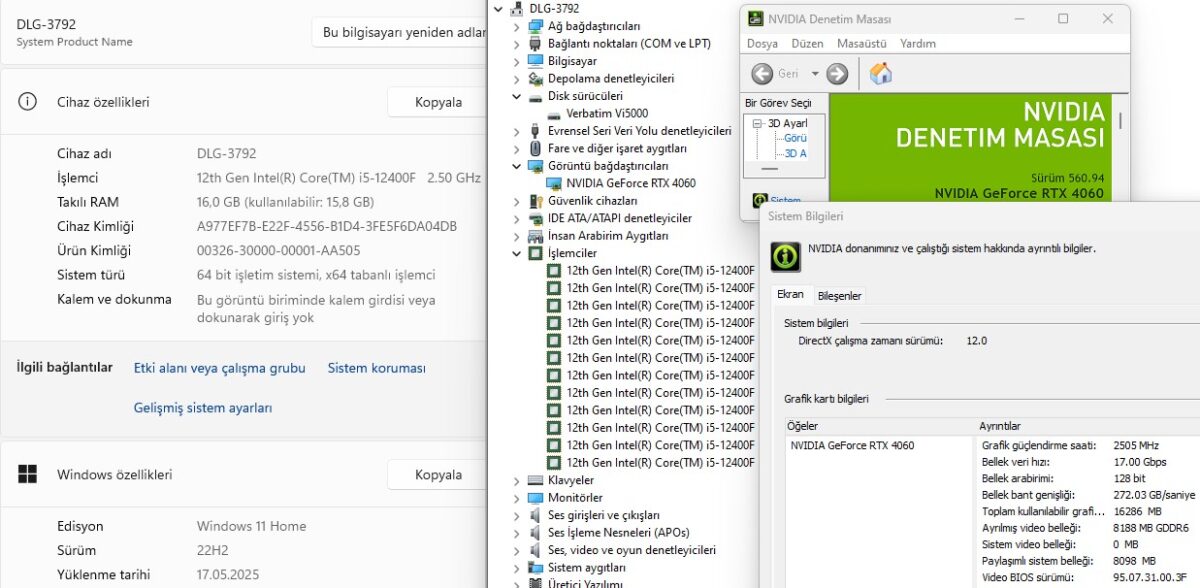Click the DLG-3792 computer icon at tree root
The image size is (1200, 588).
coord(517,8)
